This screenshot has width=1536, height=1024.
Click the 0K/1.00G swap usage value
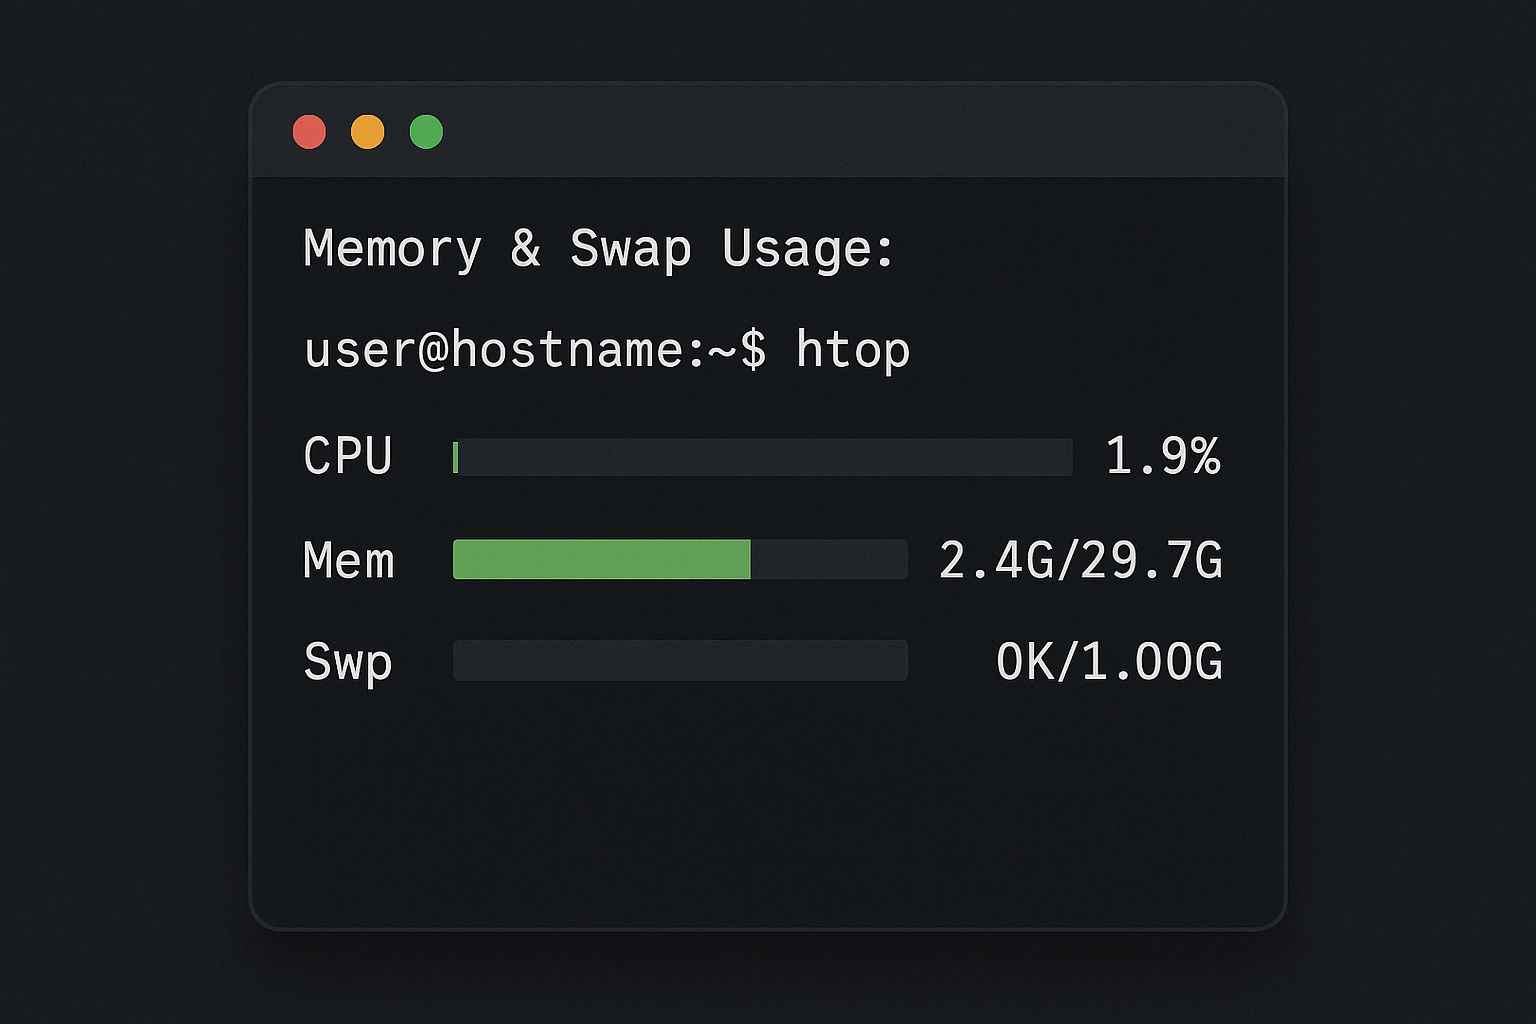pyautogui.click(x=1109, y=662)
